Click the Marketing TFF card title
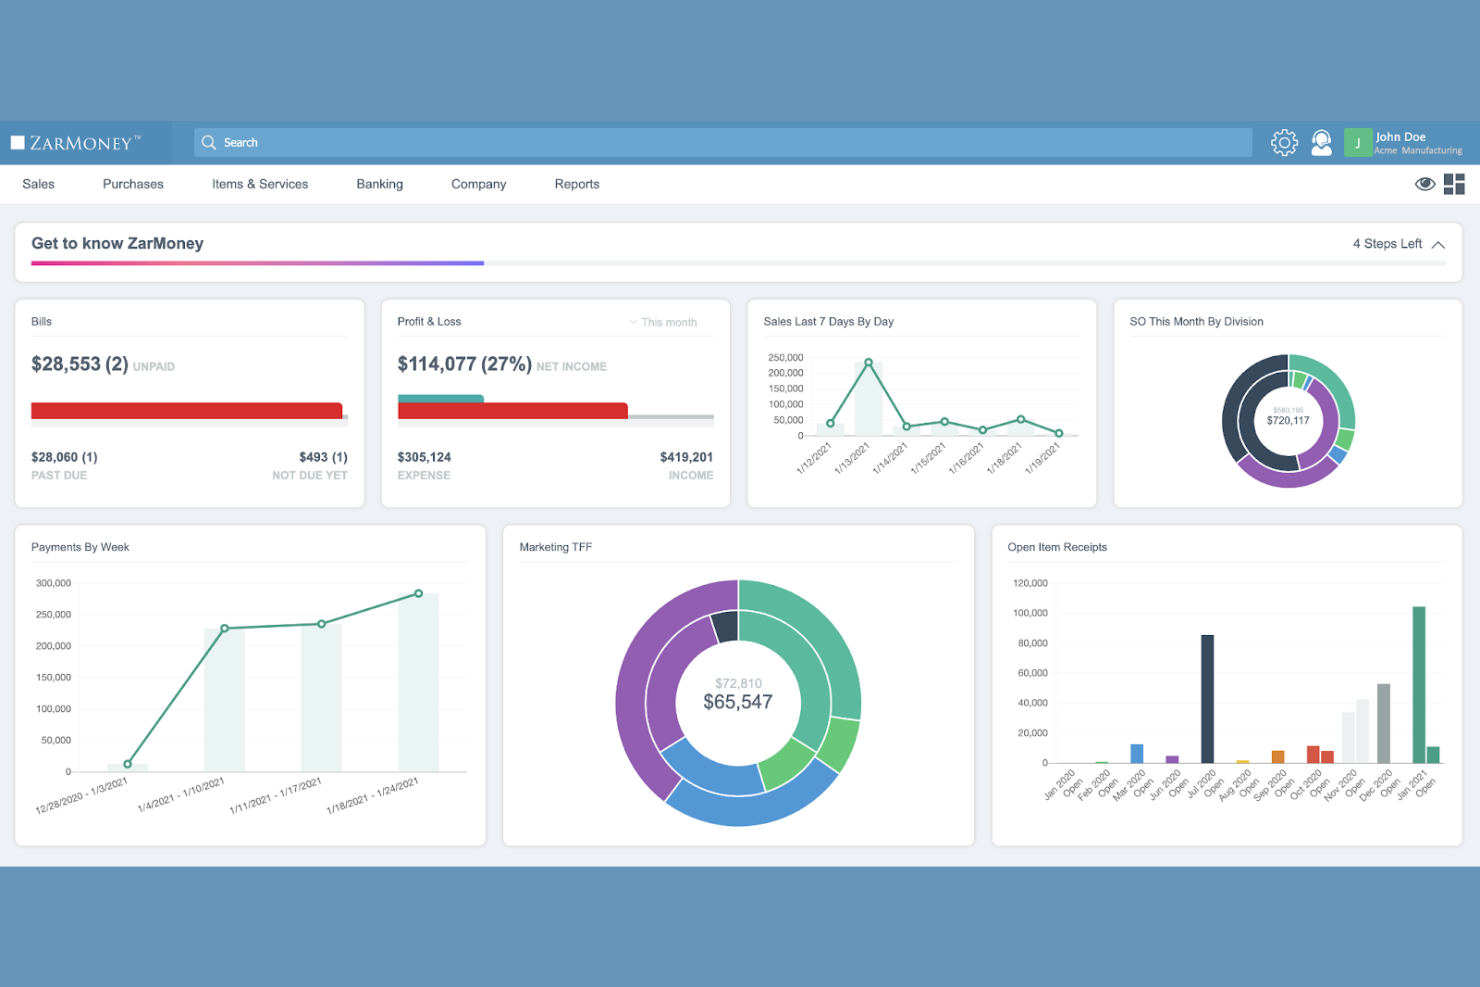 (555, 547)
